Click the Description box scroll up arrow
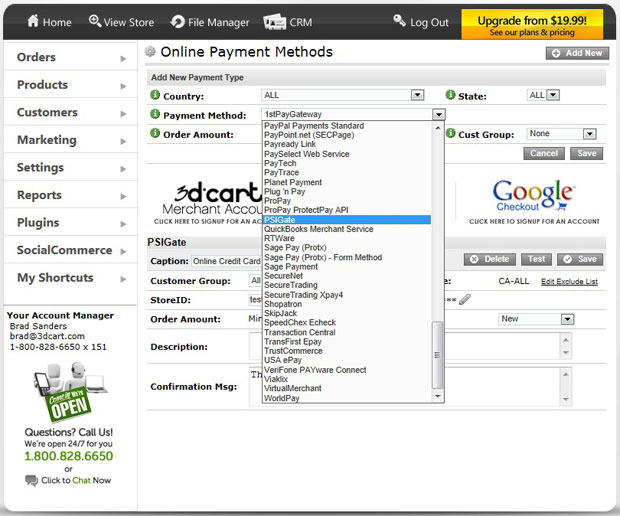This screenshot has height=516, width=620. tap(566, 340)
